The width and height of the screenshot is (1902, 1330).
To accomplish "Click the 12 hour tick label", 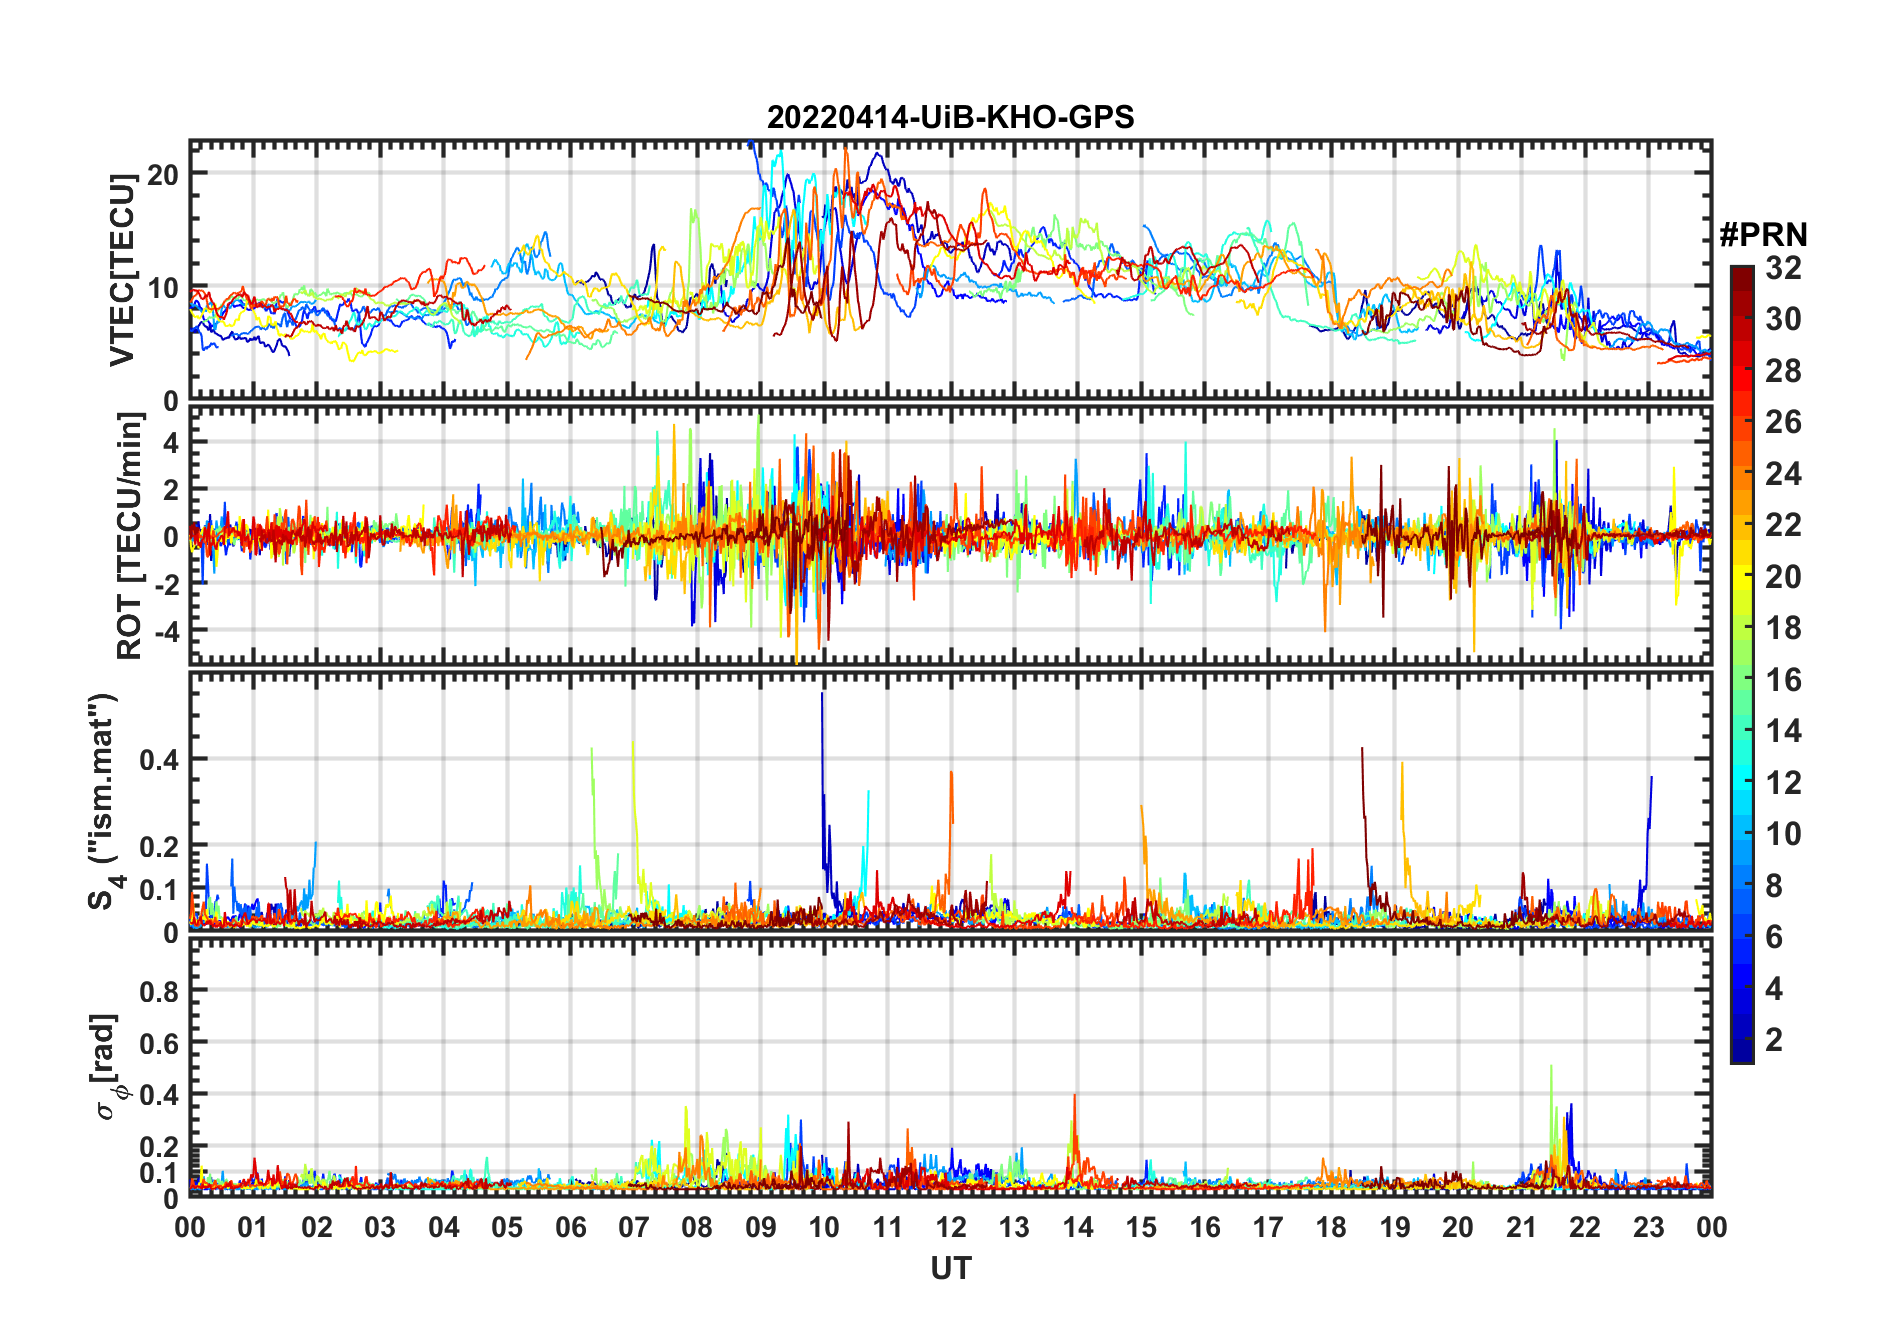I will (951, 1226).
